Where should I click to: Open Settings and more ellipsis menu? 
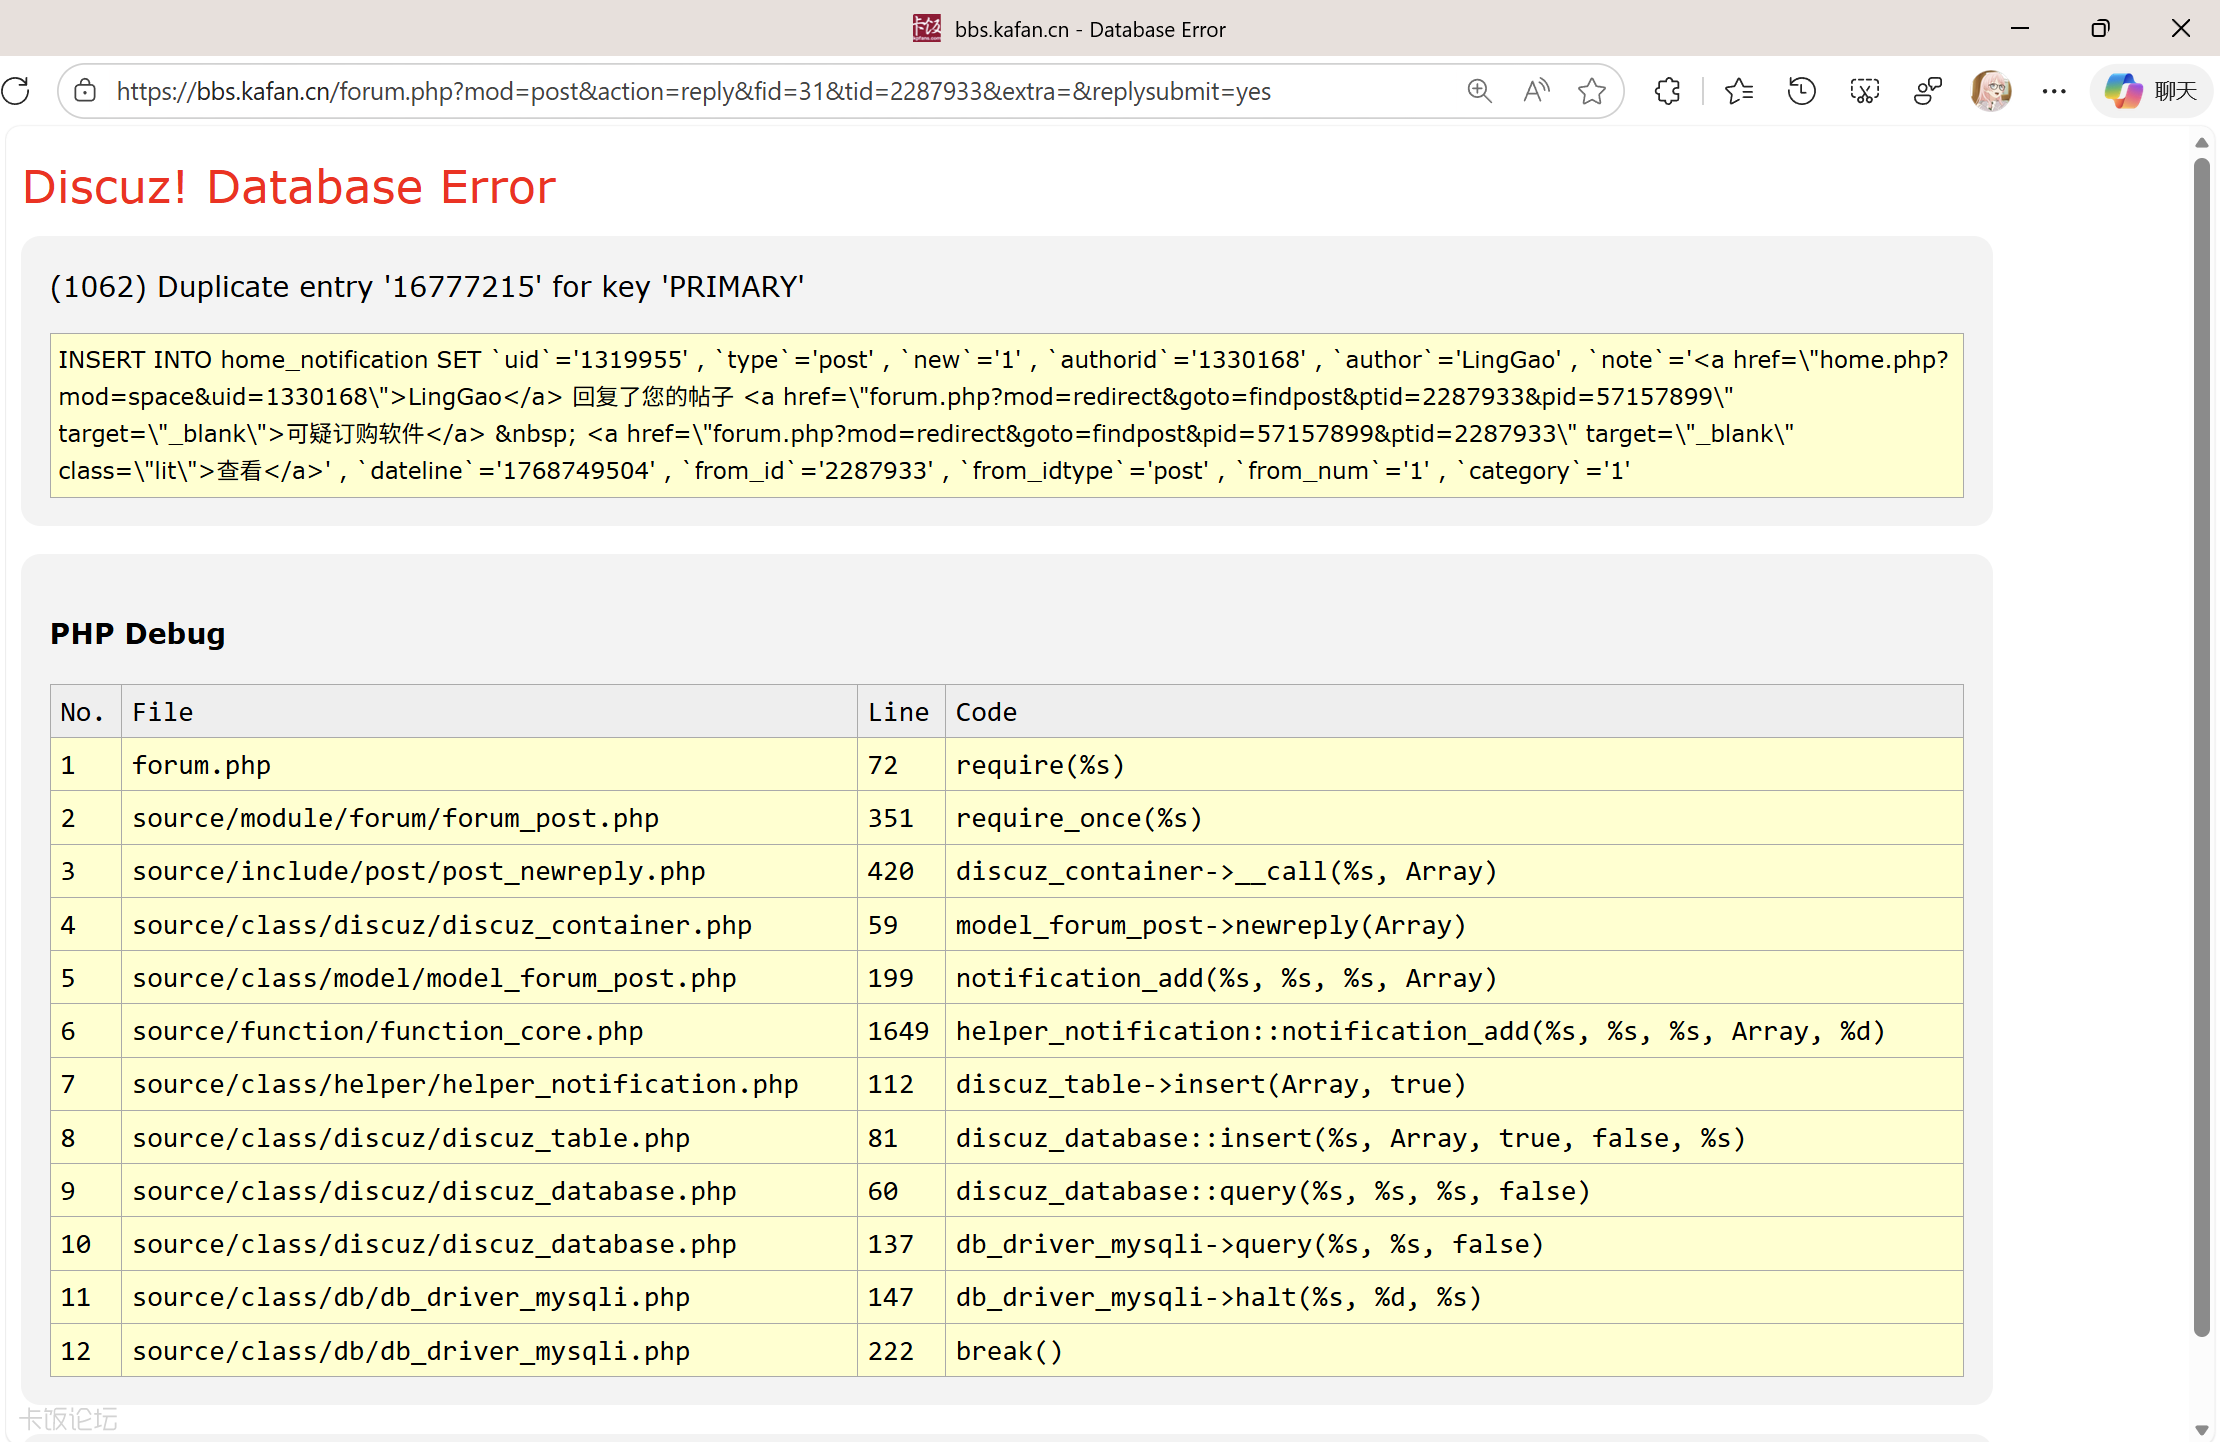tap(2054, 91)
